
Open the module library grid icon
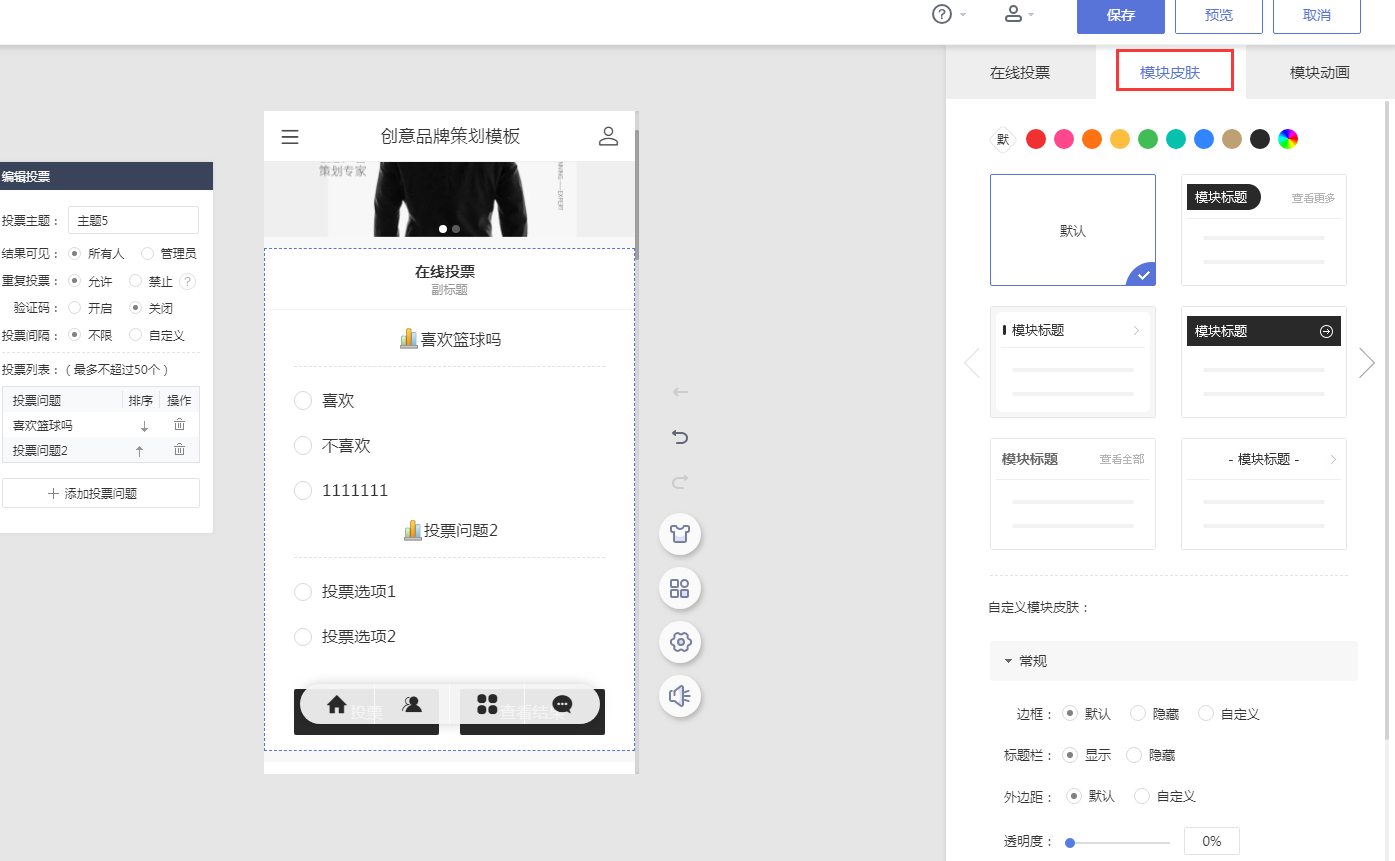(680, 588)
